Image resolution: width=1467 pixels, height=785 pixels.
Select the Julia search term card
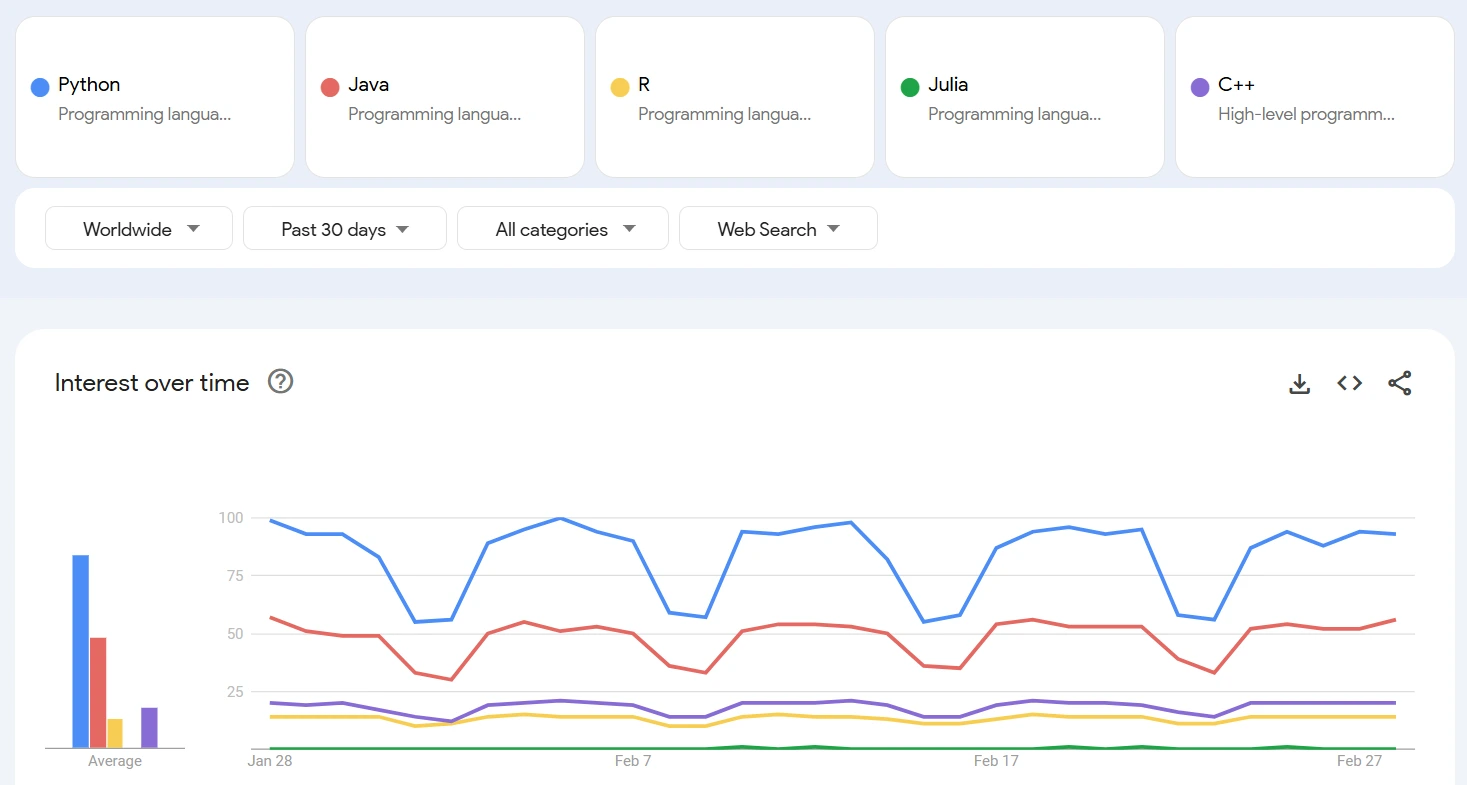point(1025,97)
